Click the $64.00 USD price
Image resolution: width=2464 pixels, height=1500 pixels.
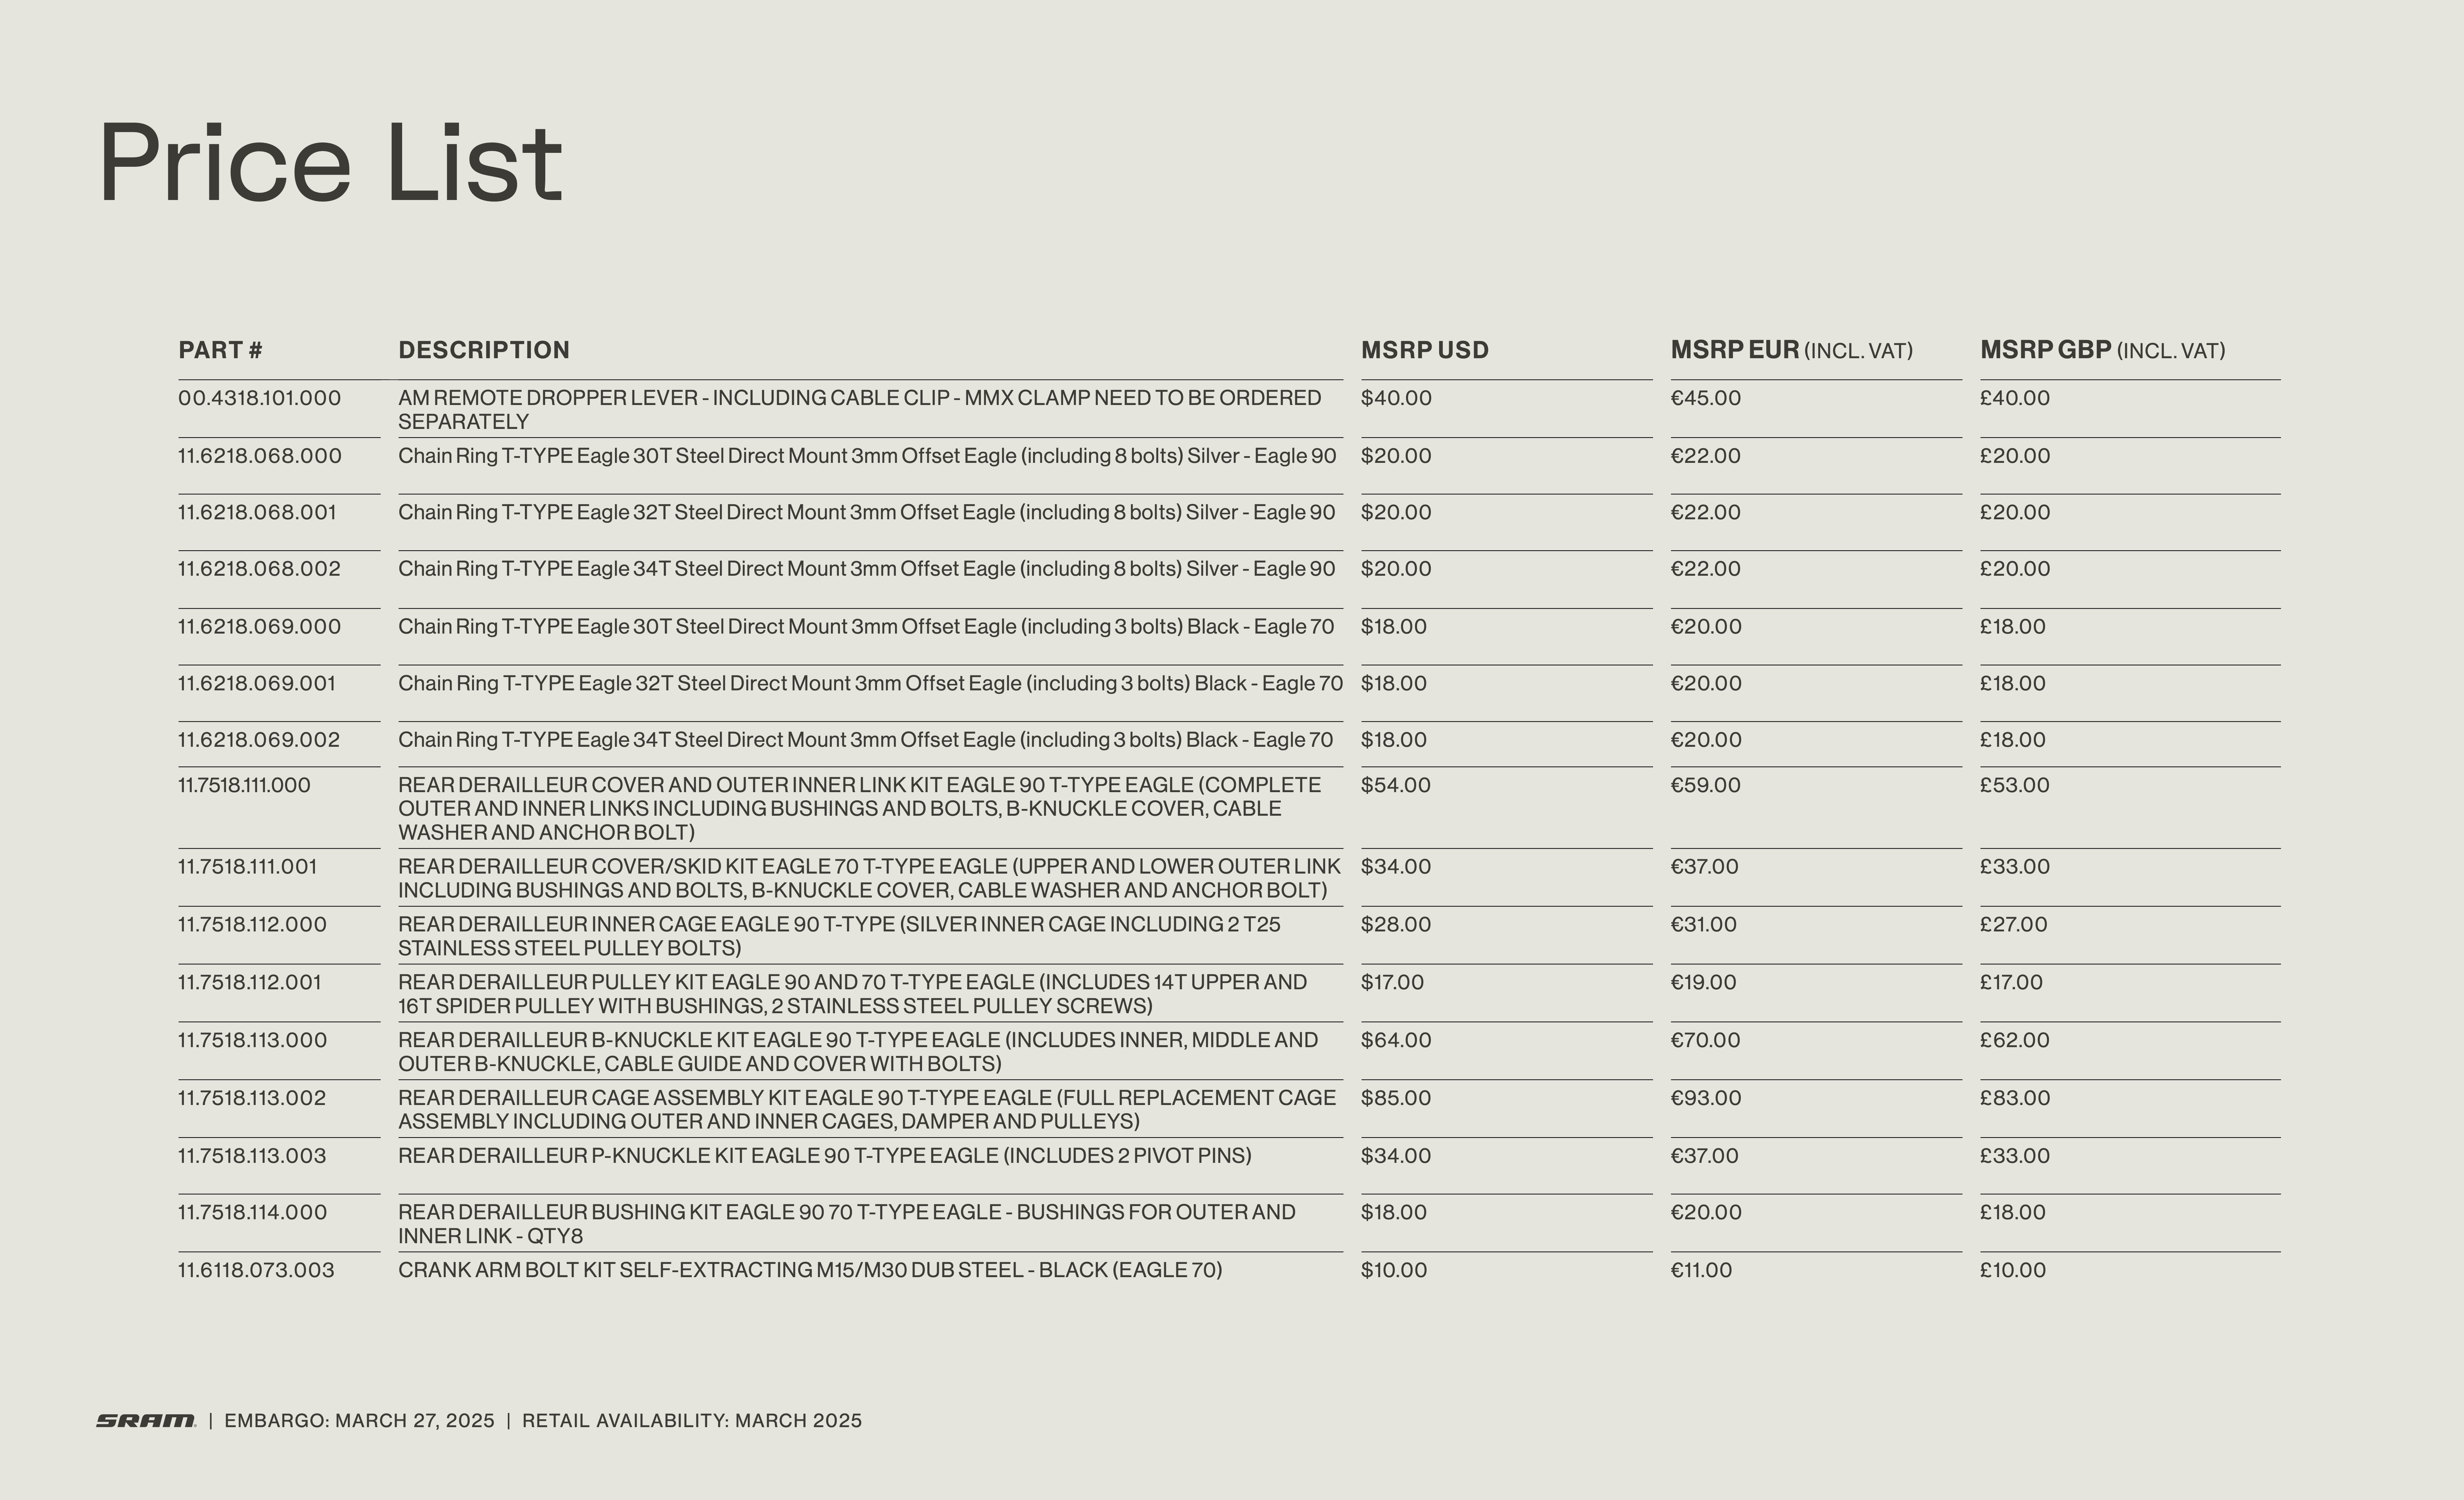[x=1396, y=1040]
